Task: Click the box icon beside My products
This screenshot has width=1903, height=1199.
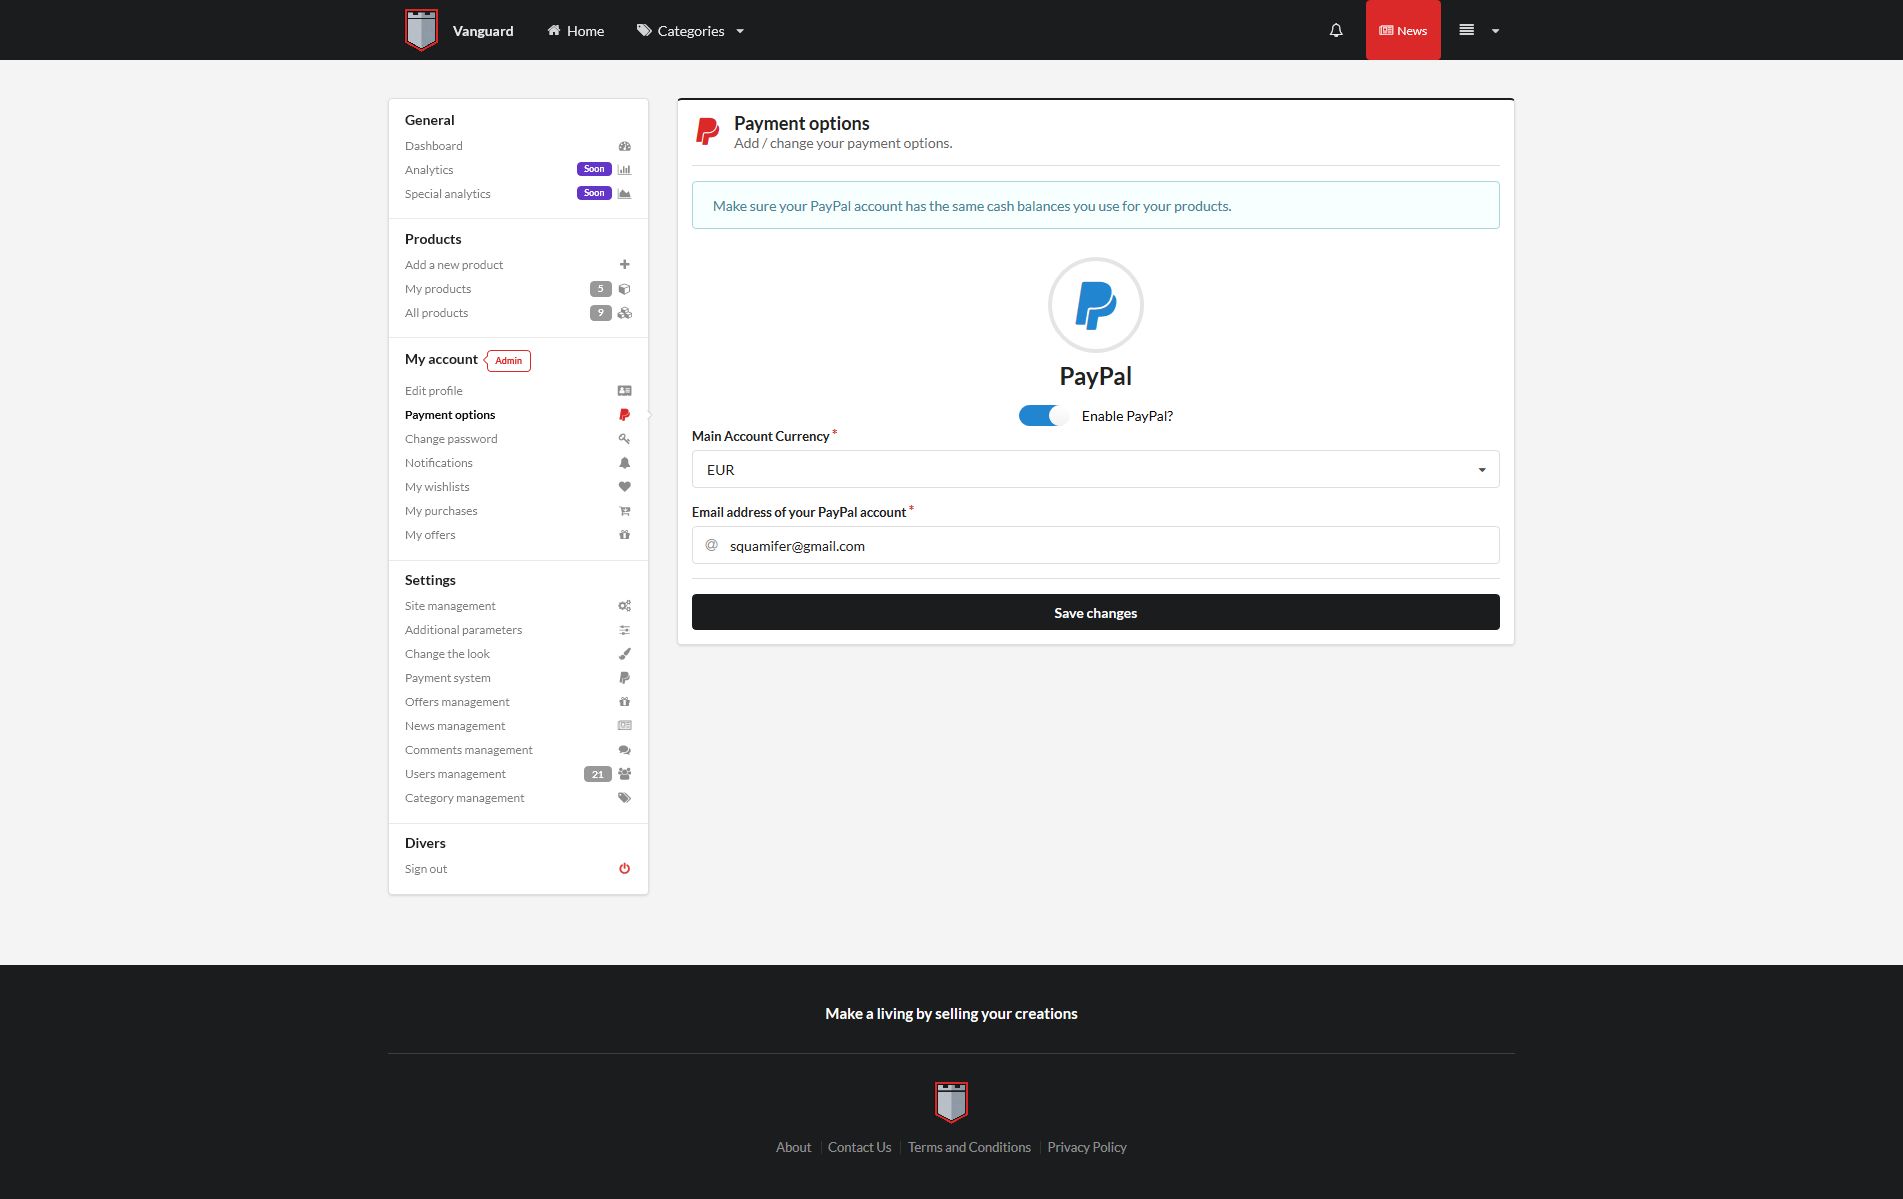Action: (624, 289)
